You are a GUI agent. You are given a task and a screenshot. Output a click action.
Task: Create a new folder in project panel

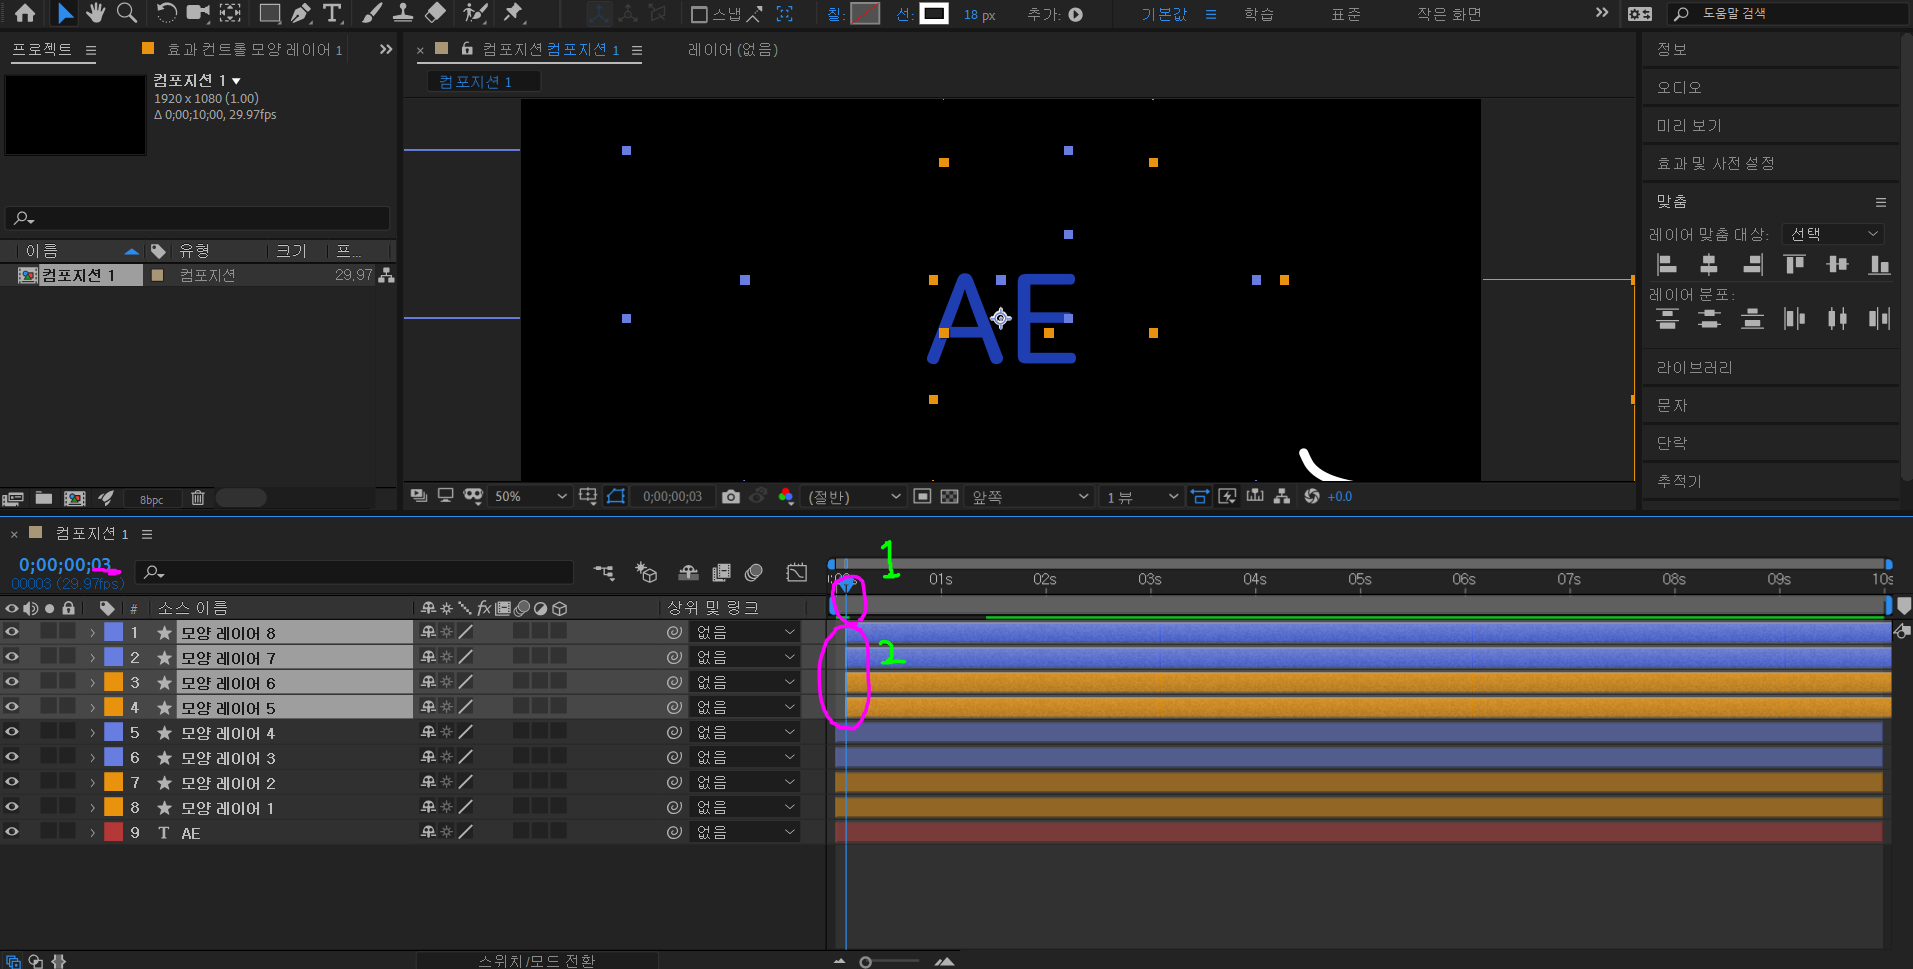(44, 498)
